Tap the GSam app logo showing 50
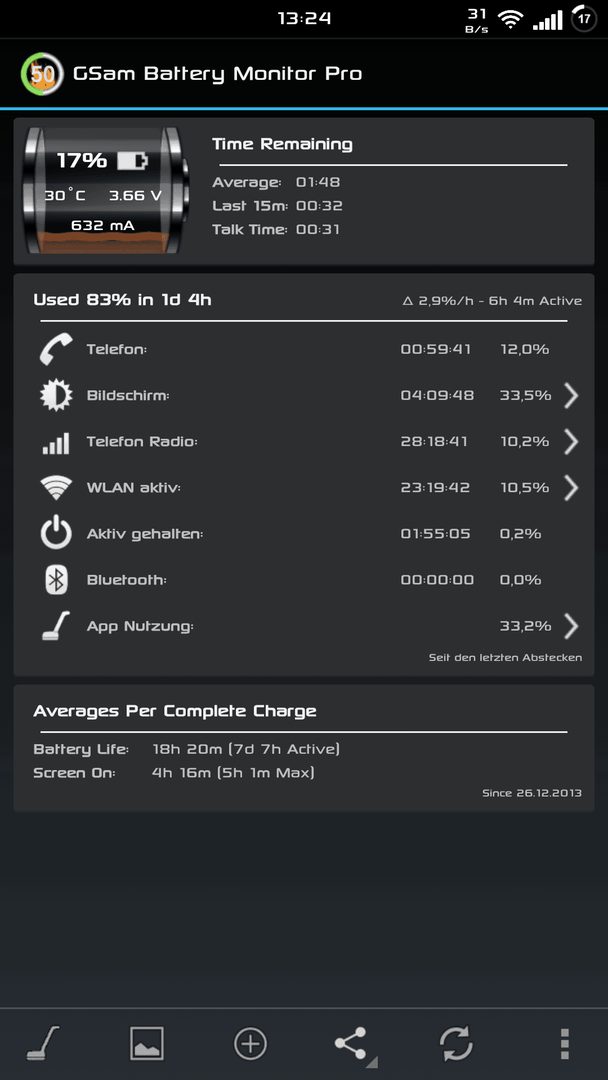 point(41,73)
